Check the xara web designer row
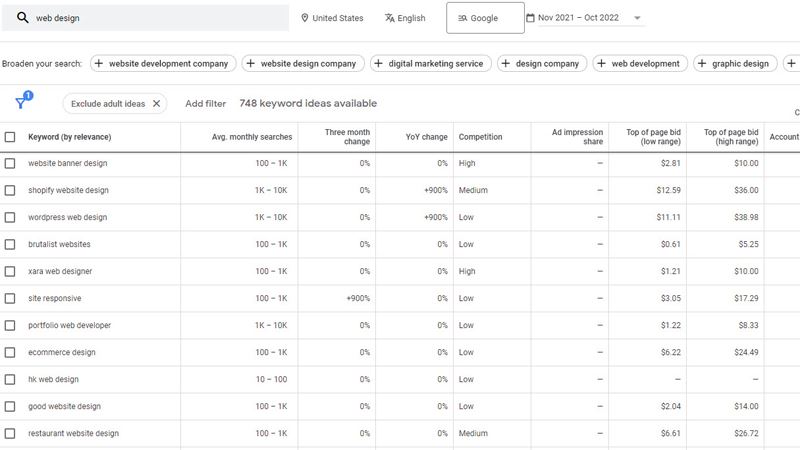The image size is (800, 450). point(10,271)
